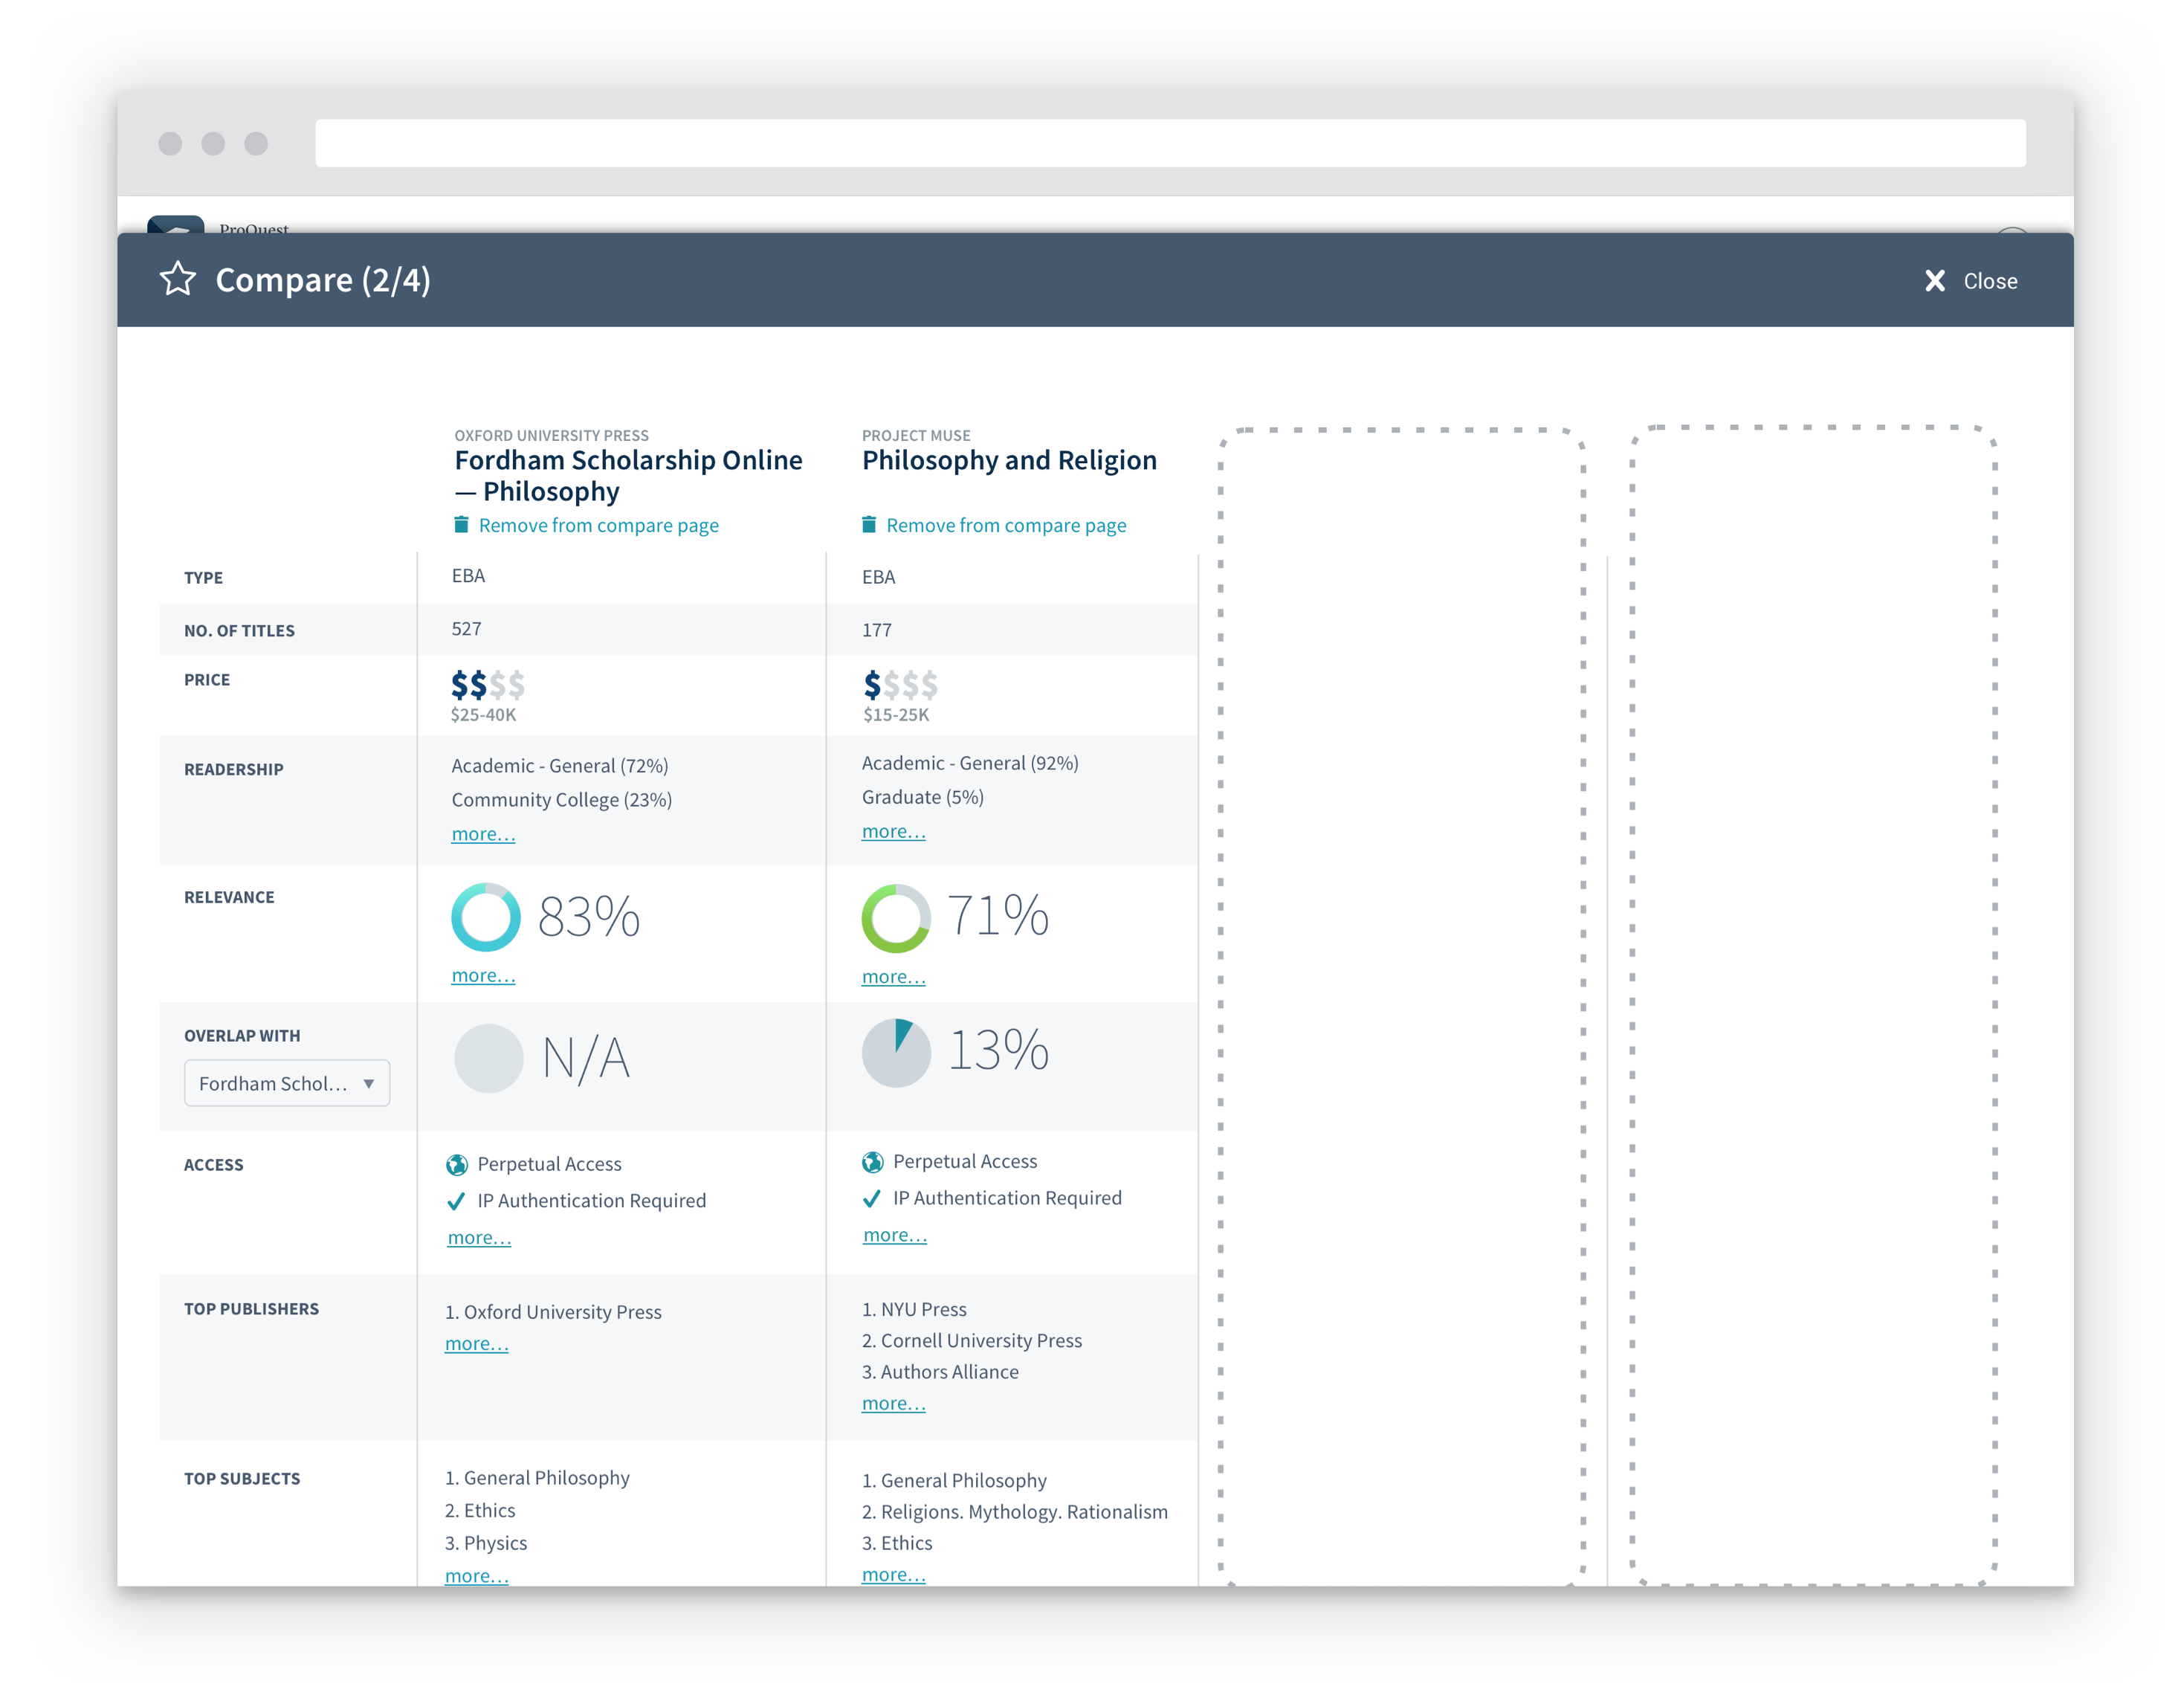Screen dimensions: 2184x1698
Task: Expand more readership under Graduate (5%)
Action: pos(894,831)
